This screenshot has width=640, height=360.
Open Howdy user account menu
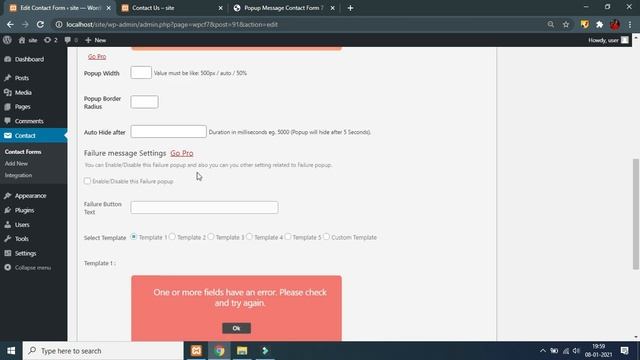click(608, 40)
